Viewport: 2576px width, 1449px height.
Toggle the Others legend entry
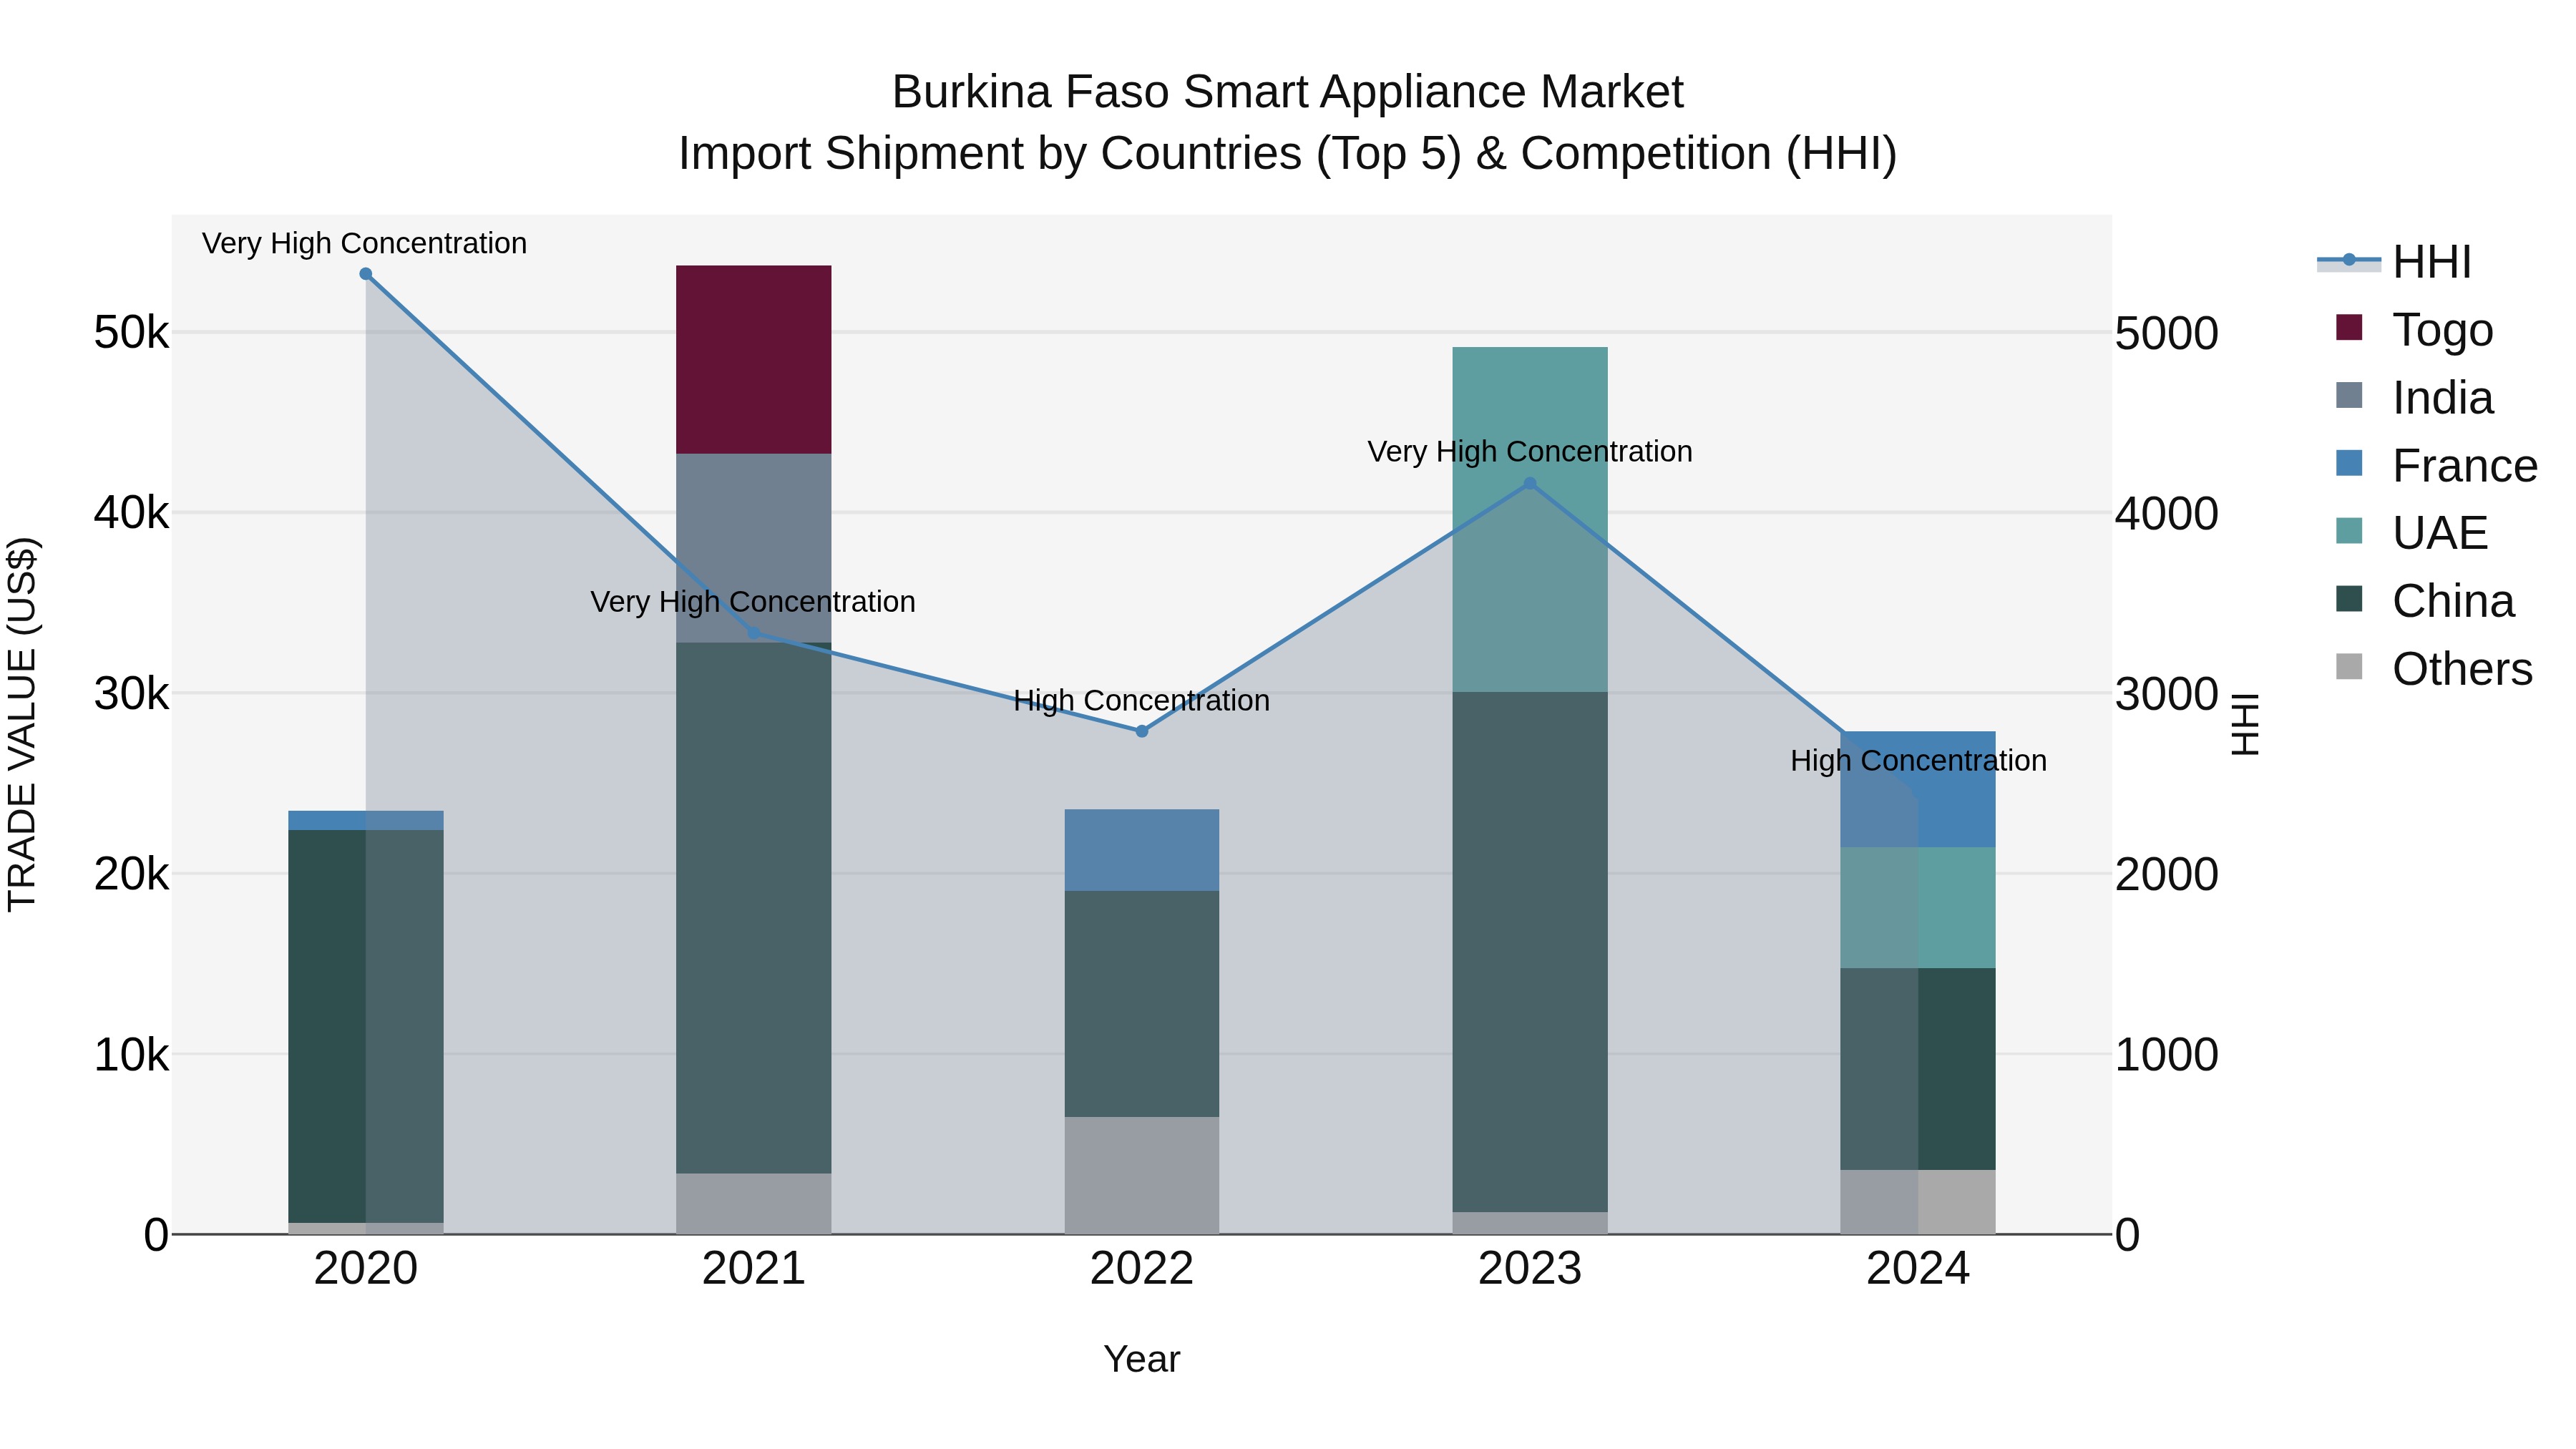click(x=2434, y=668)
